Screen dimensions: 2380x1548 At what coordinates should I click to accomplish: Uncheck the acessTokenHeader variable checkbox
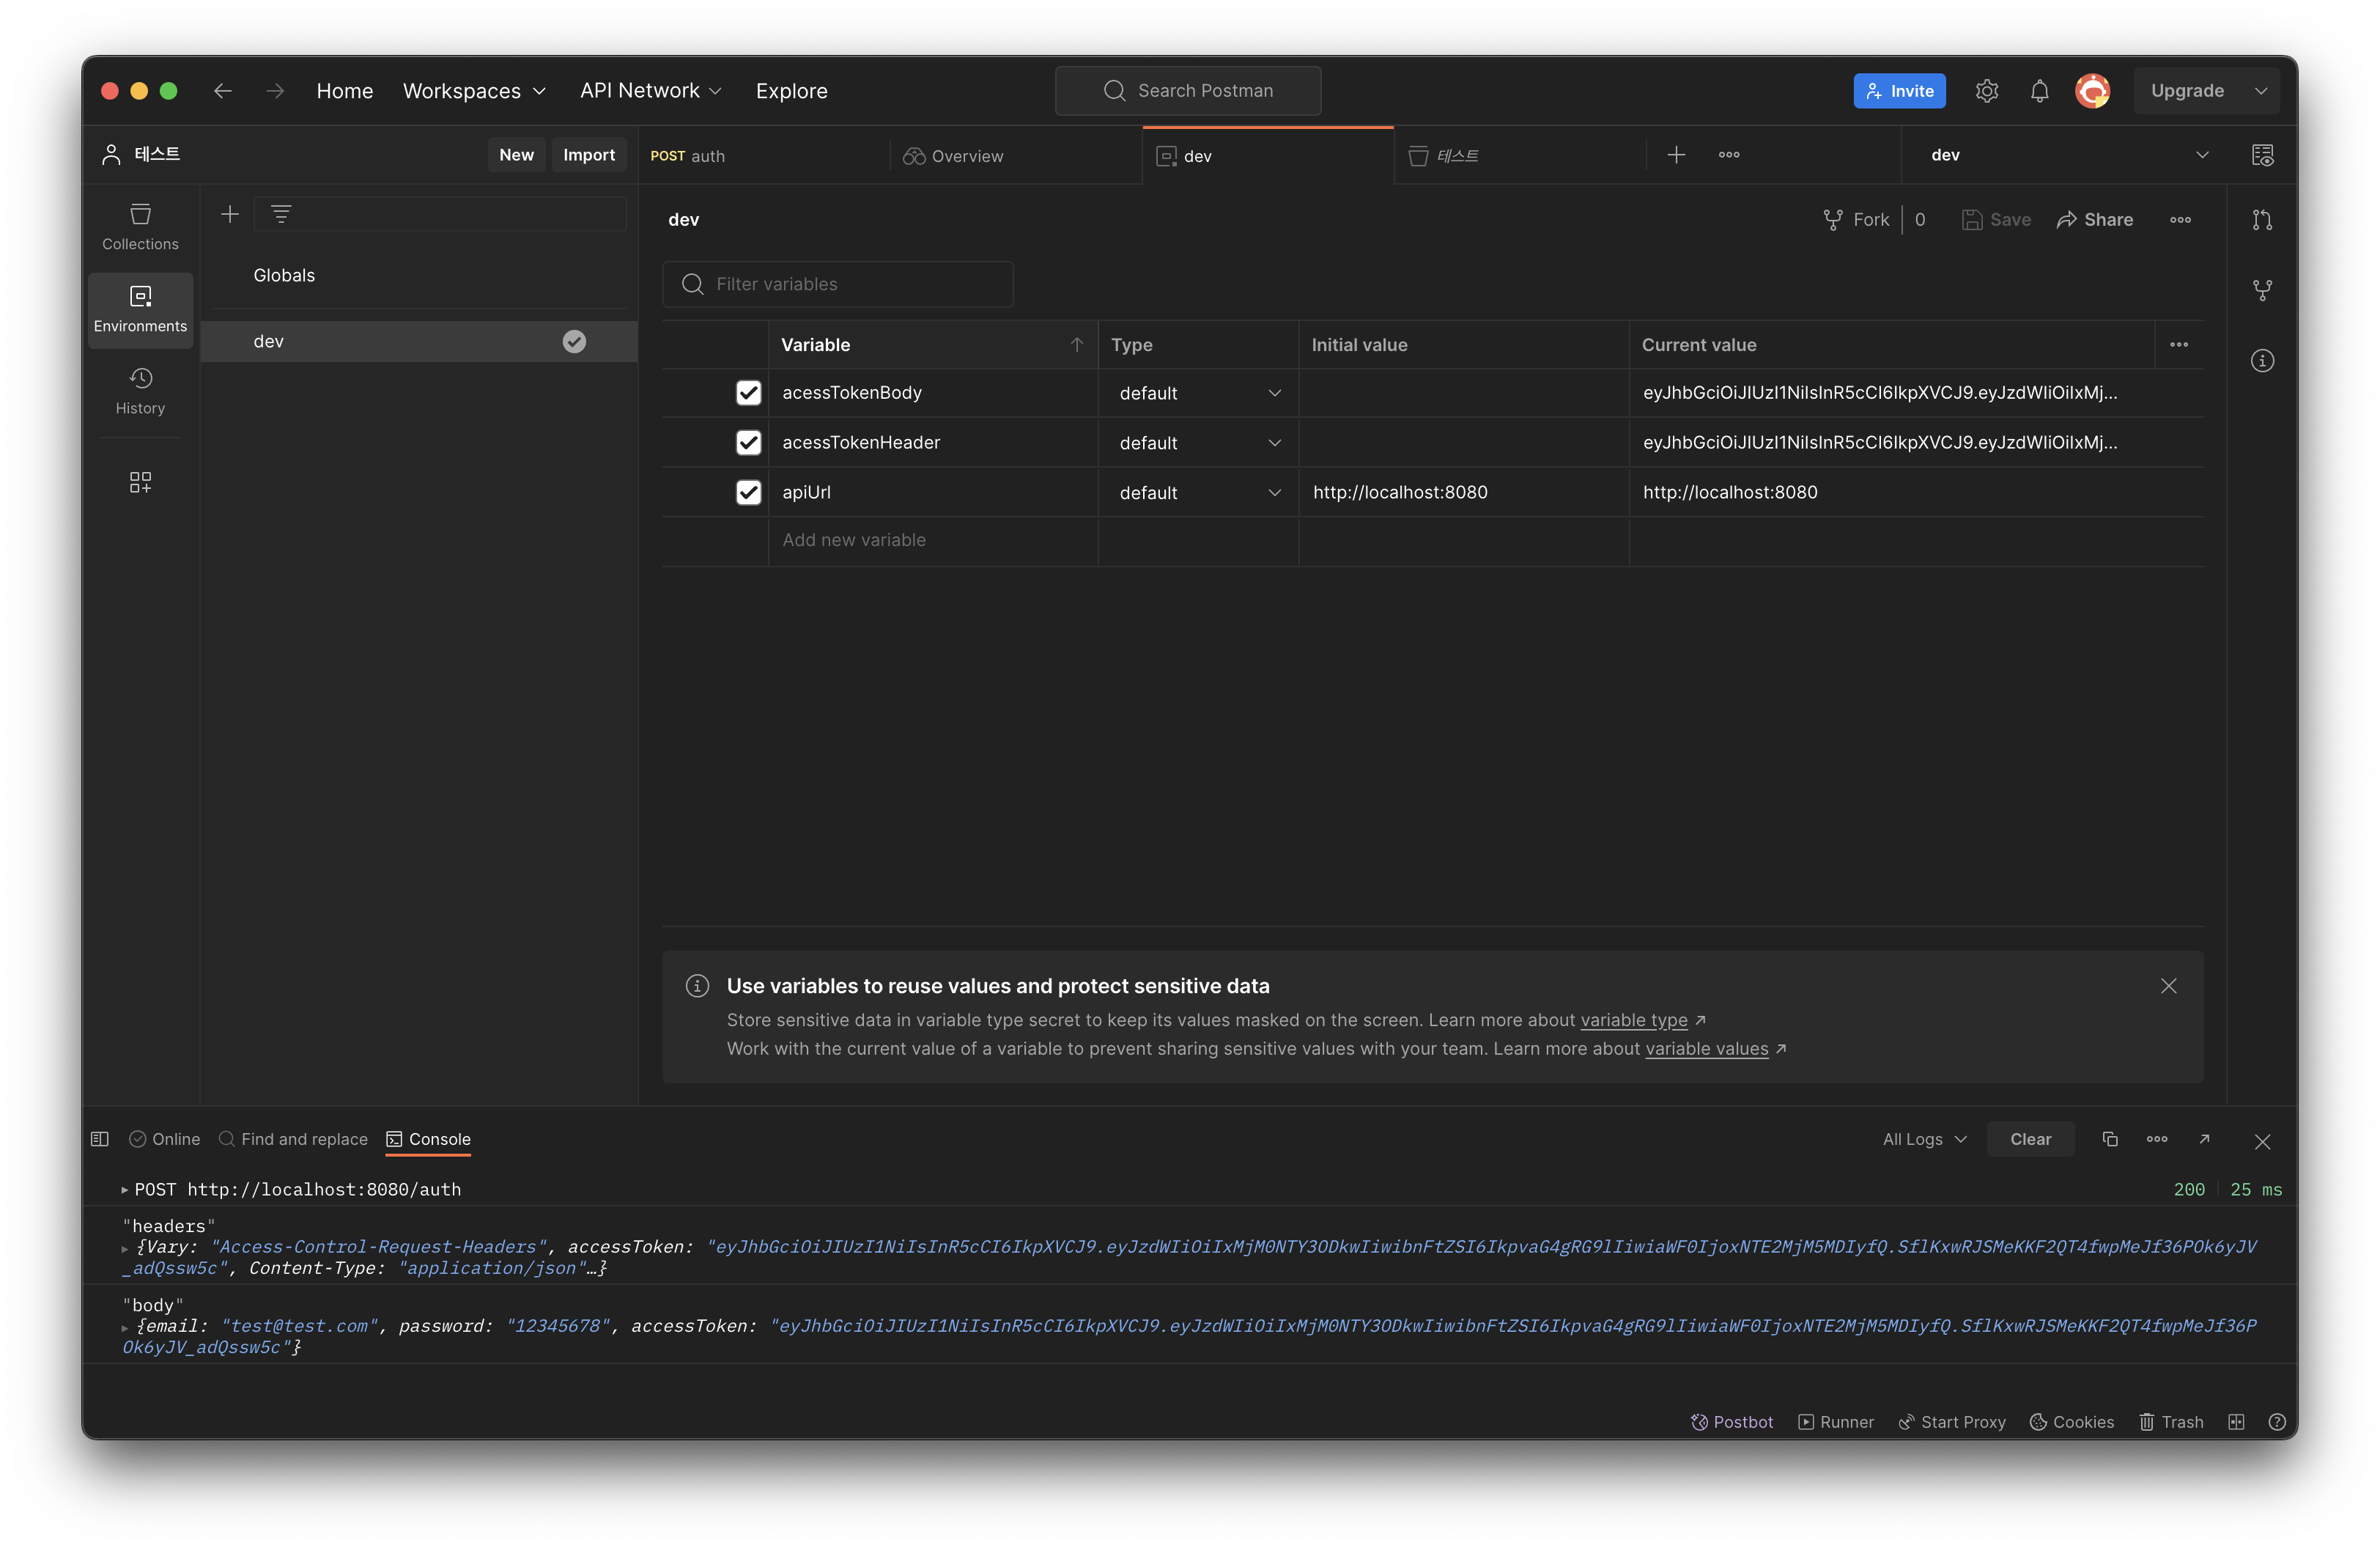[748, 443]
